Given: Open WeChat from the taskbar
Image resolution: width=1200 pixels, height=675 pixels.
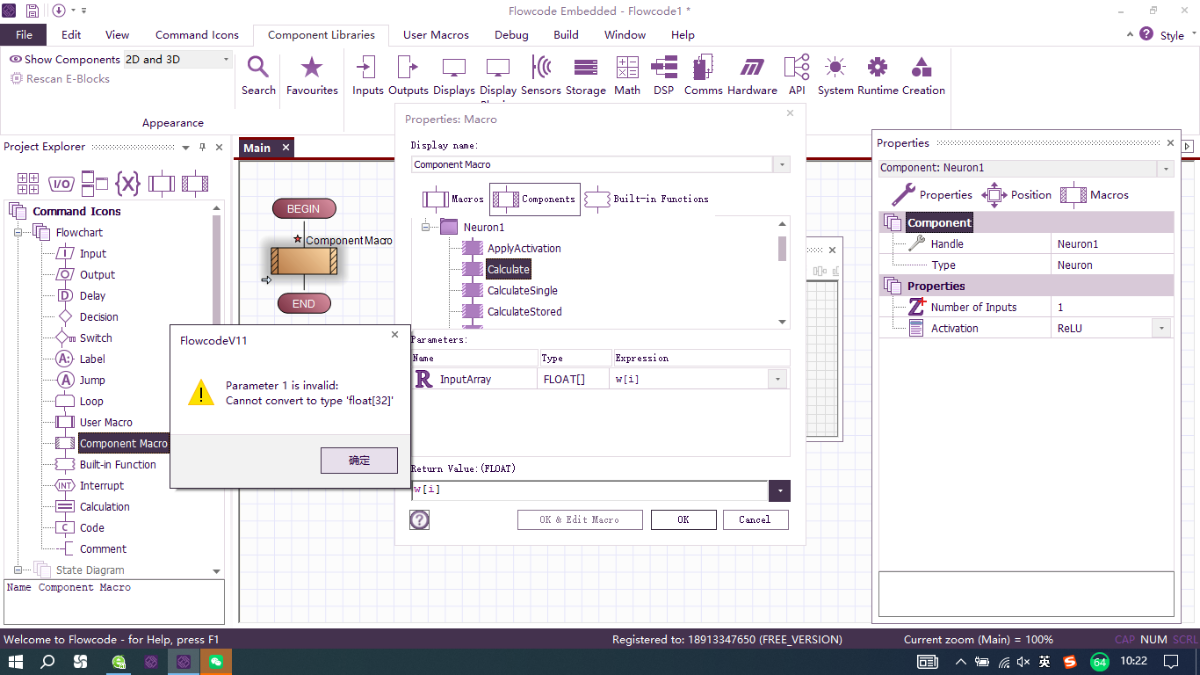Looking at the screenshot, I should tap(216, 661).
